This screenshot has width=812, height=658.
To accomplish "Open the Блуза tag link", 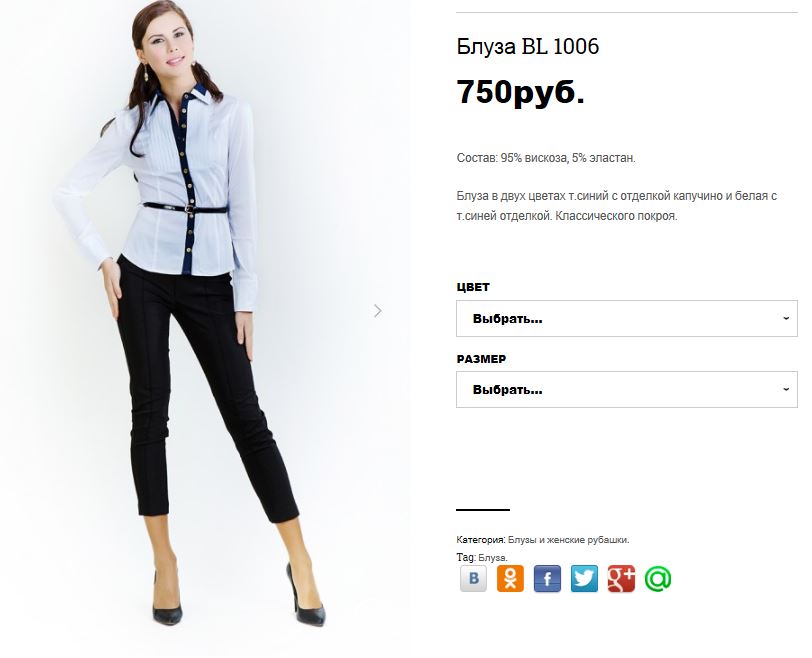I will (x=491, y=558).
